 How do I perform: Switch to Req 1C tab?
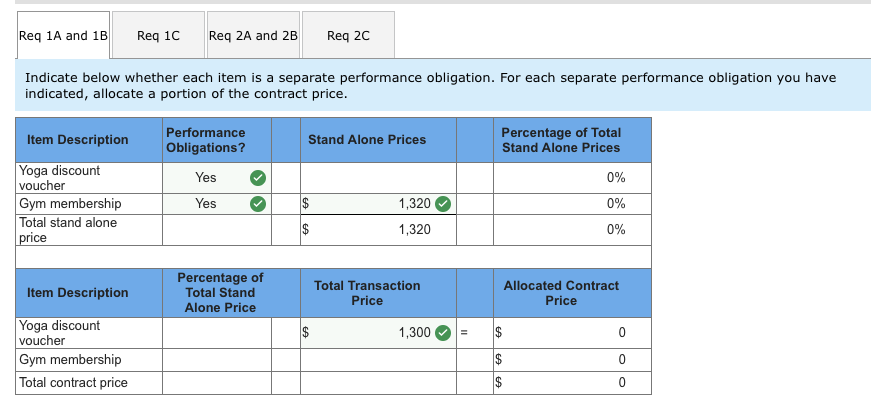[158, 35]
